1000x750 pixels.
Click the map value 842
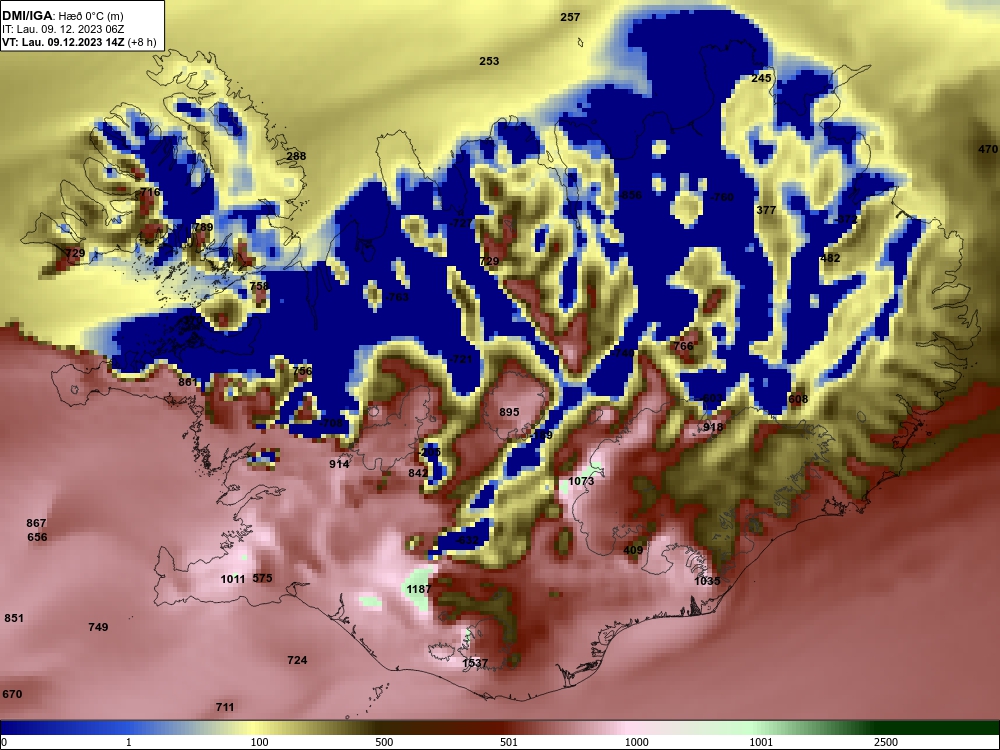(x=418, y=473)
